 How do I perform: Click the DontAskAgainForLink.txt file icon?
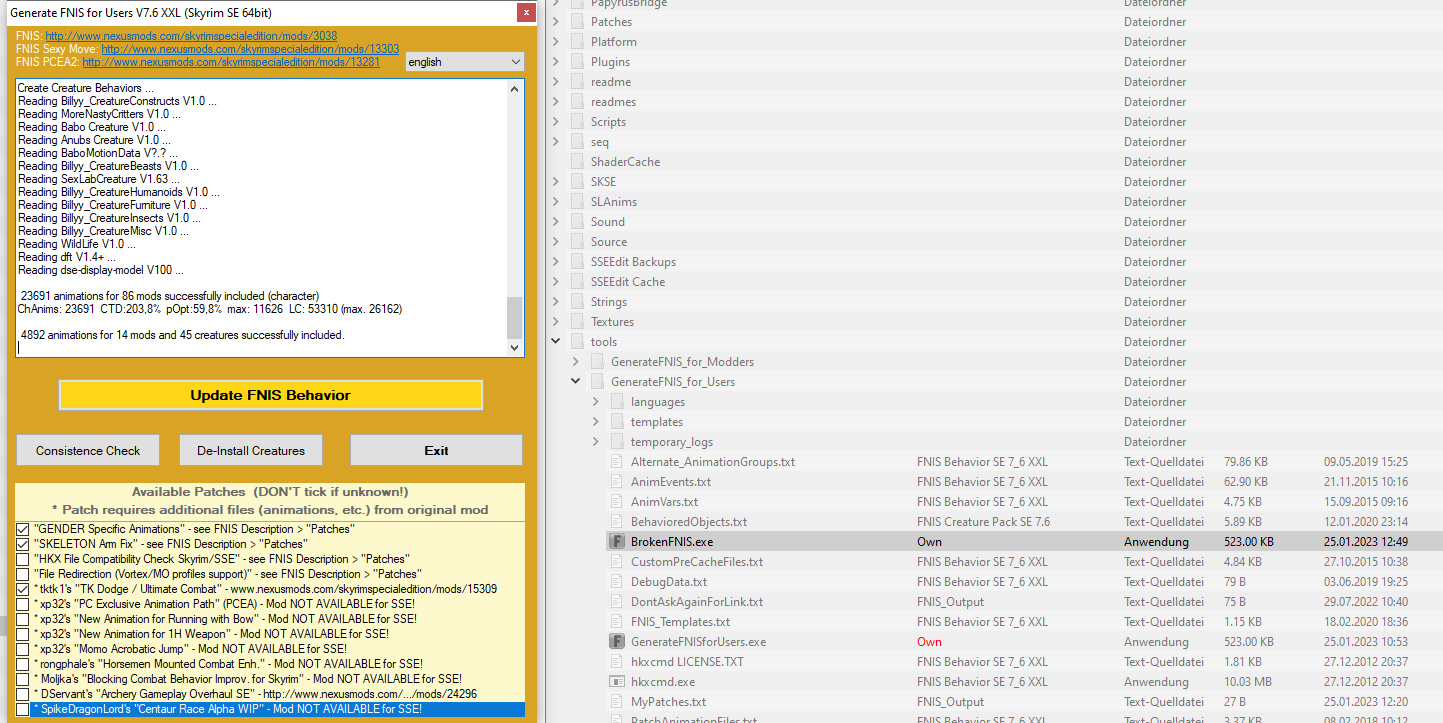(617, 601)
